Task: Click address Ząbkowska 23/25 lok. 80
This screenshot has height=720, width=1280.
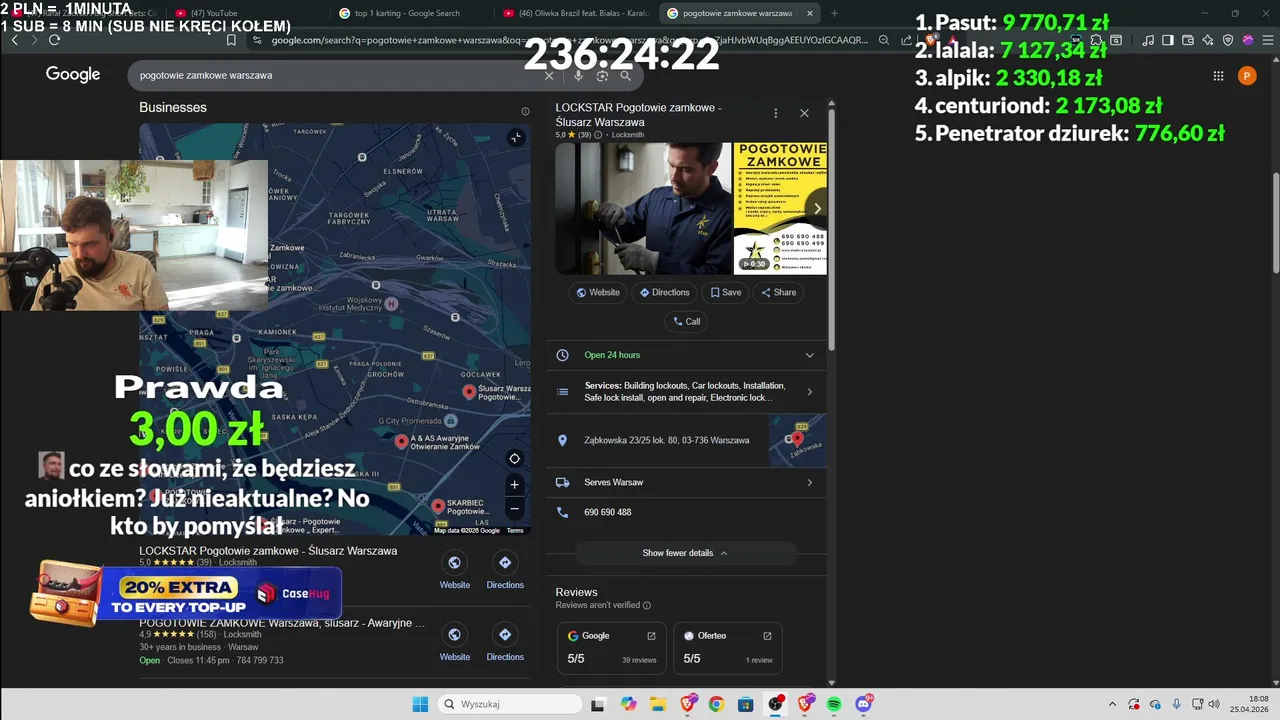Action: [x=666, y=440]
